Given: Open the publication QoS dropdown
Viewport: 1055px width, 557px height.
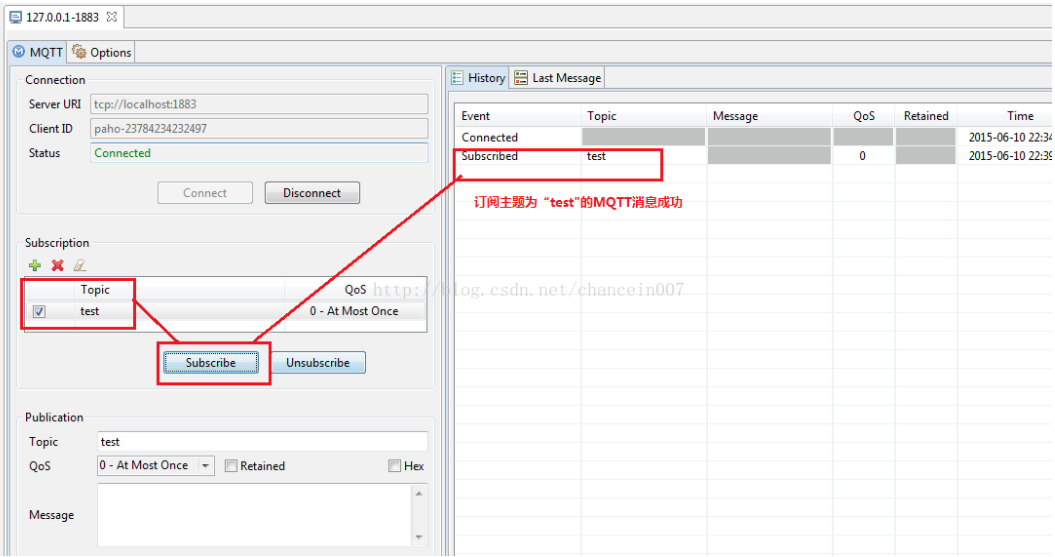Looking at the screenshot, I should [x=205, y=466].
